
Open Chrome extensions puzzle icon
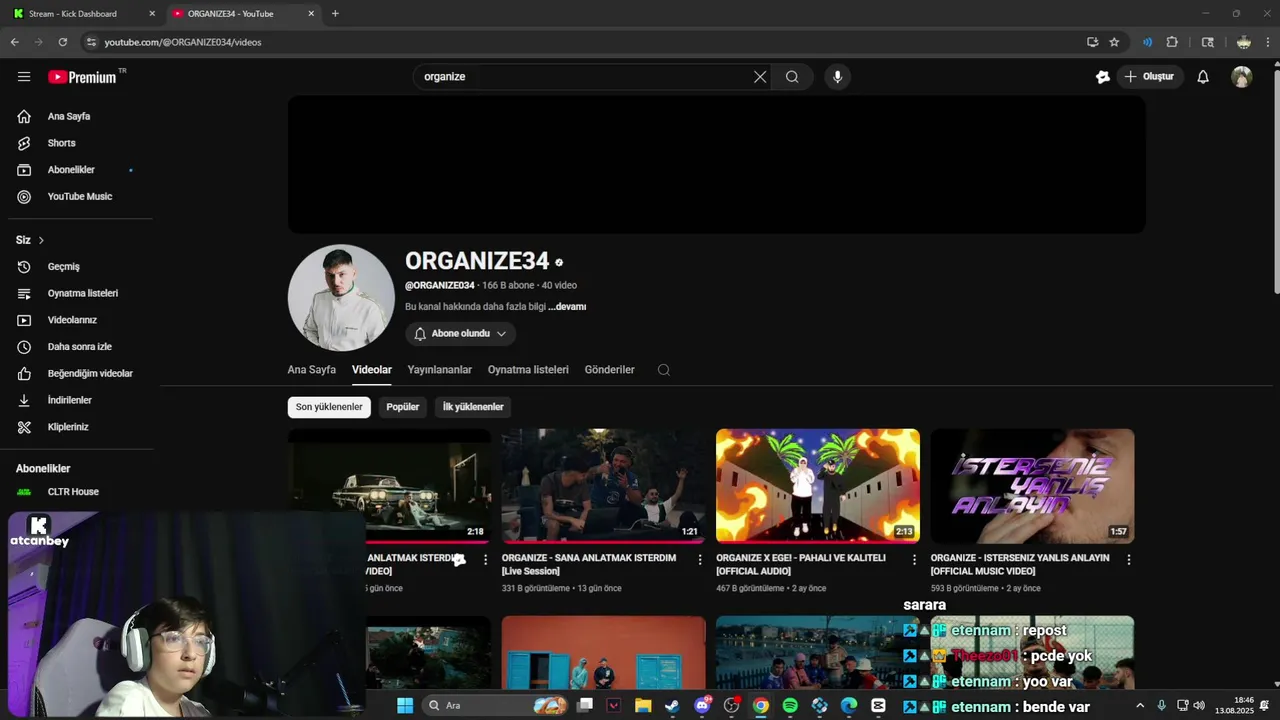pyautogui.click(x=1172, y=42)
